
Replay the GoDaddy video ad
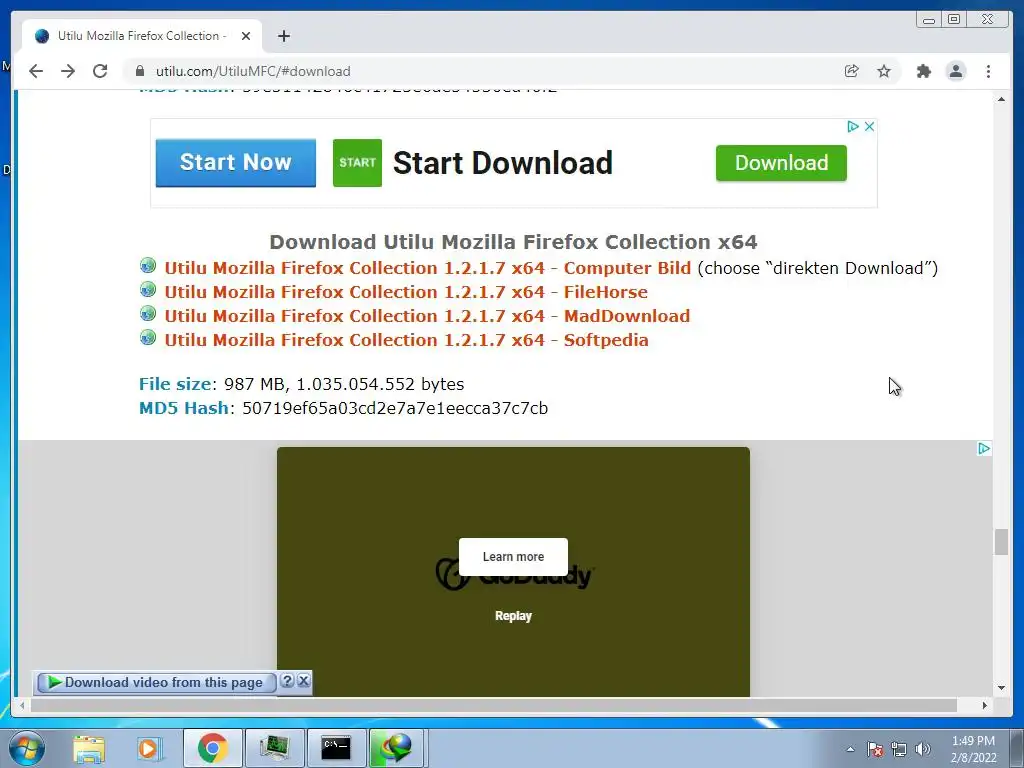[x=513, y=616]
